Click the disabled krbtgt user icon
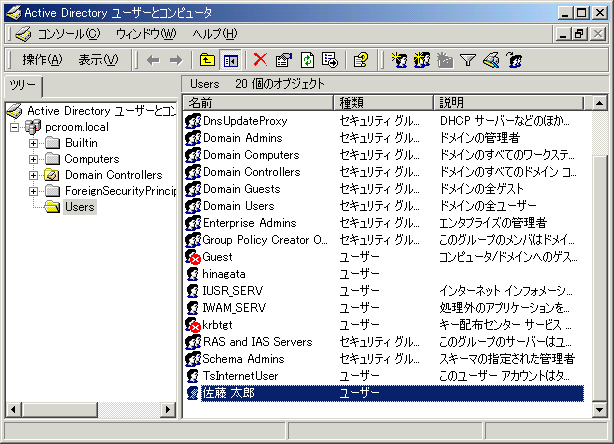614x444 pixels. (x=193, y=325)
